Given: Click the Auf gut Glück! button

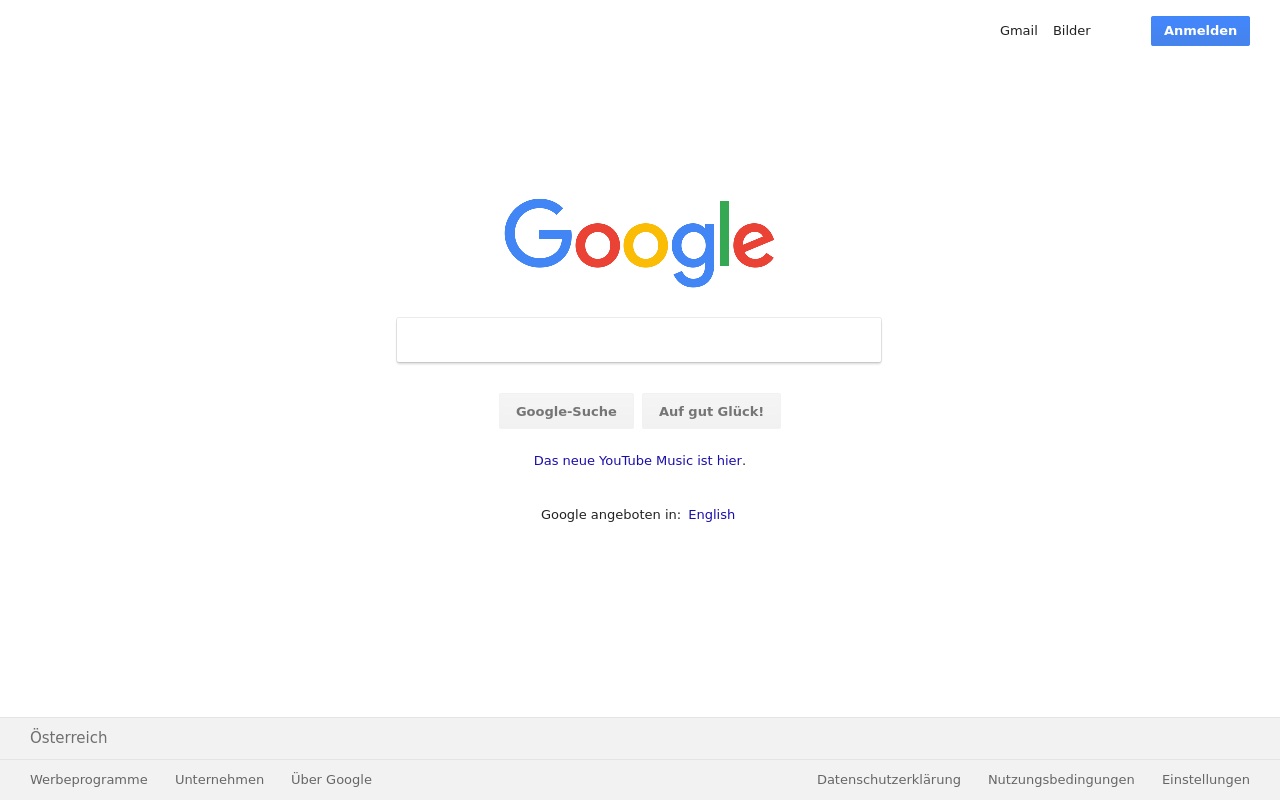Looking at the screenshot, I should tap(711, 411).
